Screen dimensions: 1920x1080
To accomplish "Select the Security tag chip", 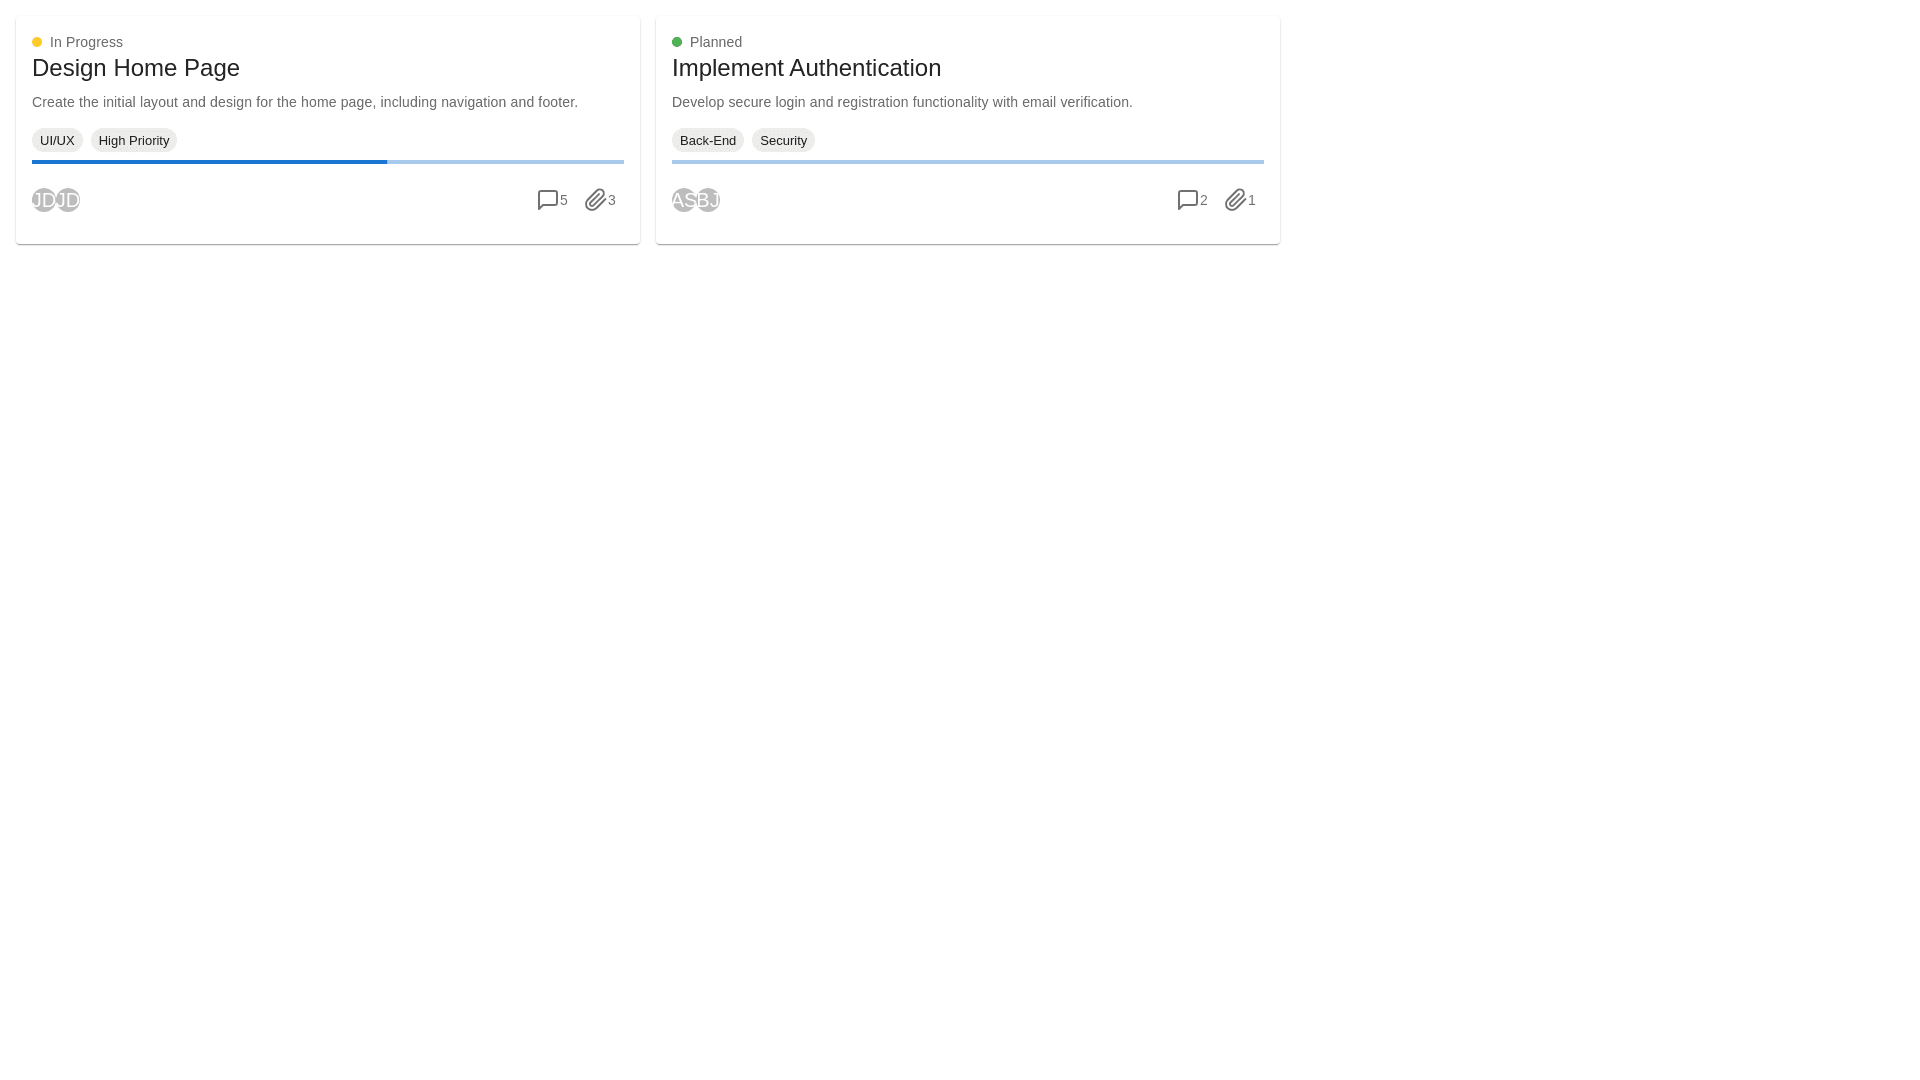I will pos(783,140).
